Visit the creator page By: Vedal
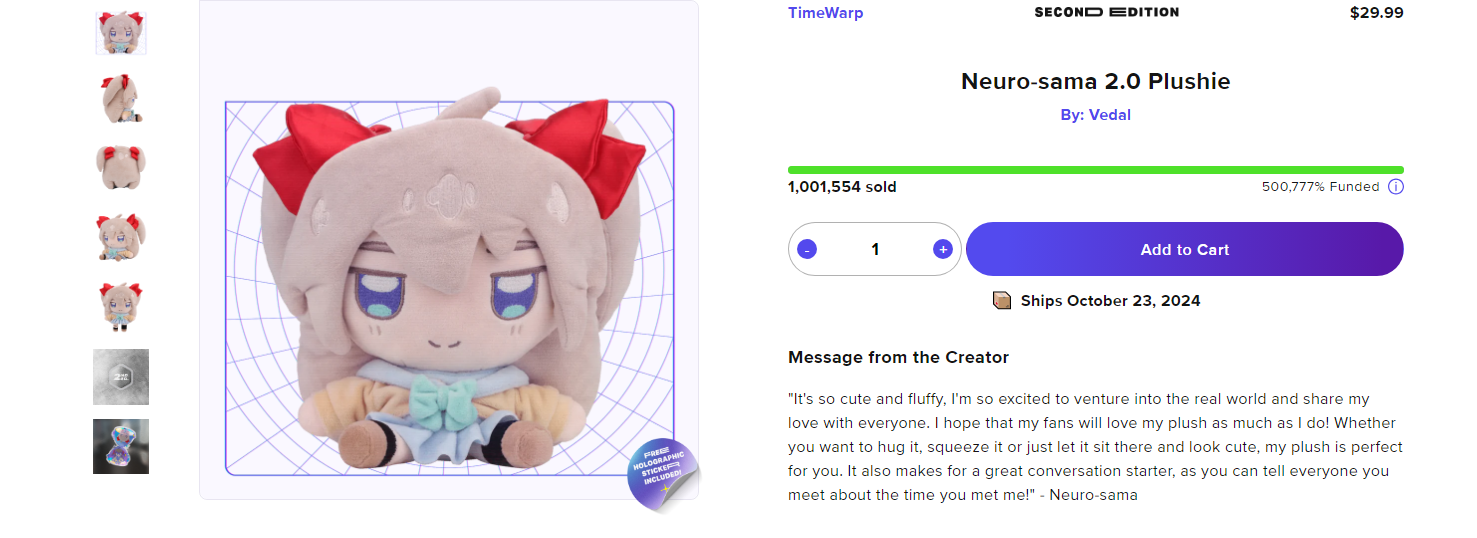 click(1095, 115)
